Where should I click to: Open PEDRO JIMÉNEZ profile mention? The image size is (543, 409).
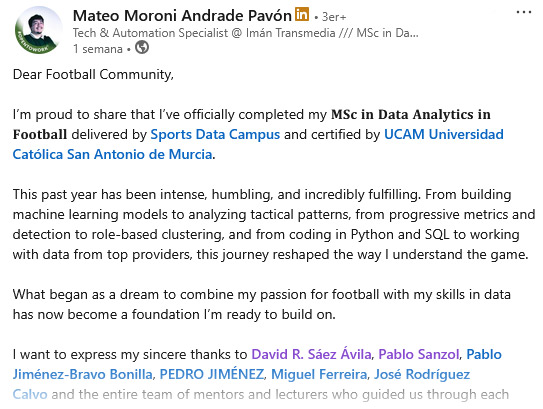[x=211, y=374]
